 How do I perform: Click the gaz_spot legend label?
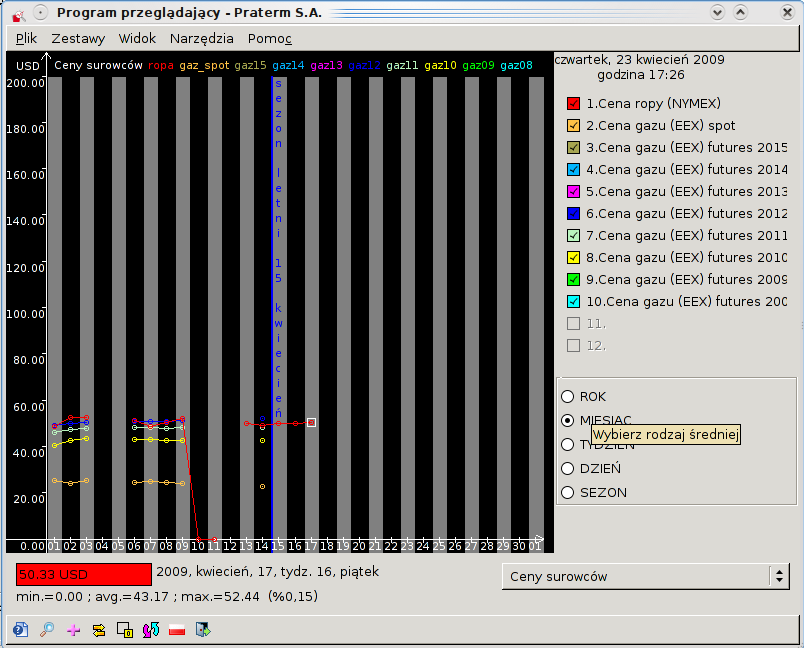pos(204,66)
